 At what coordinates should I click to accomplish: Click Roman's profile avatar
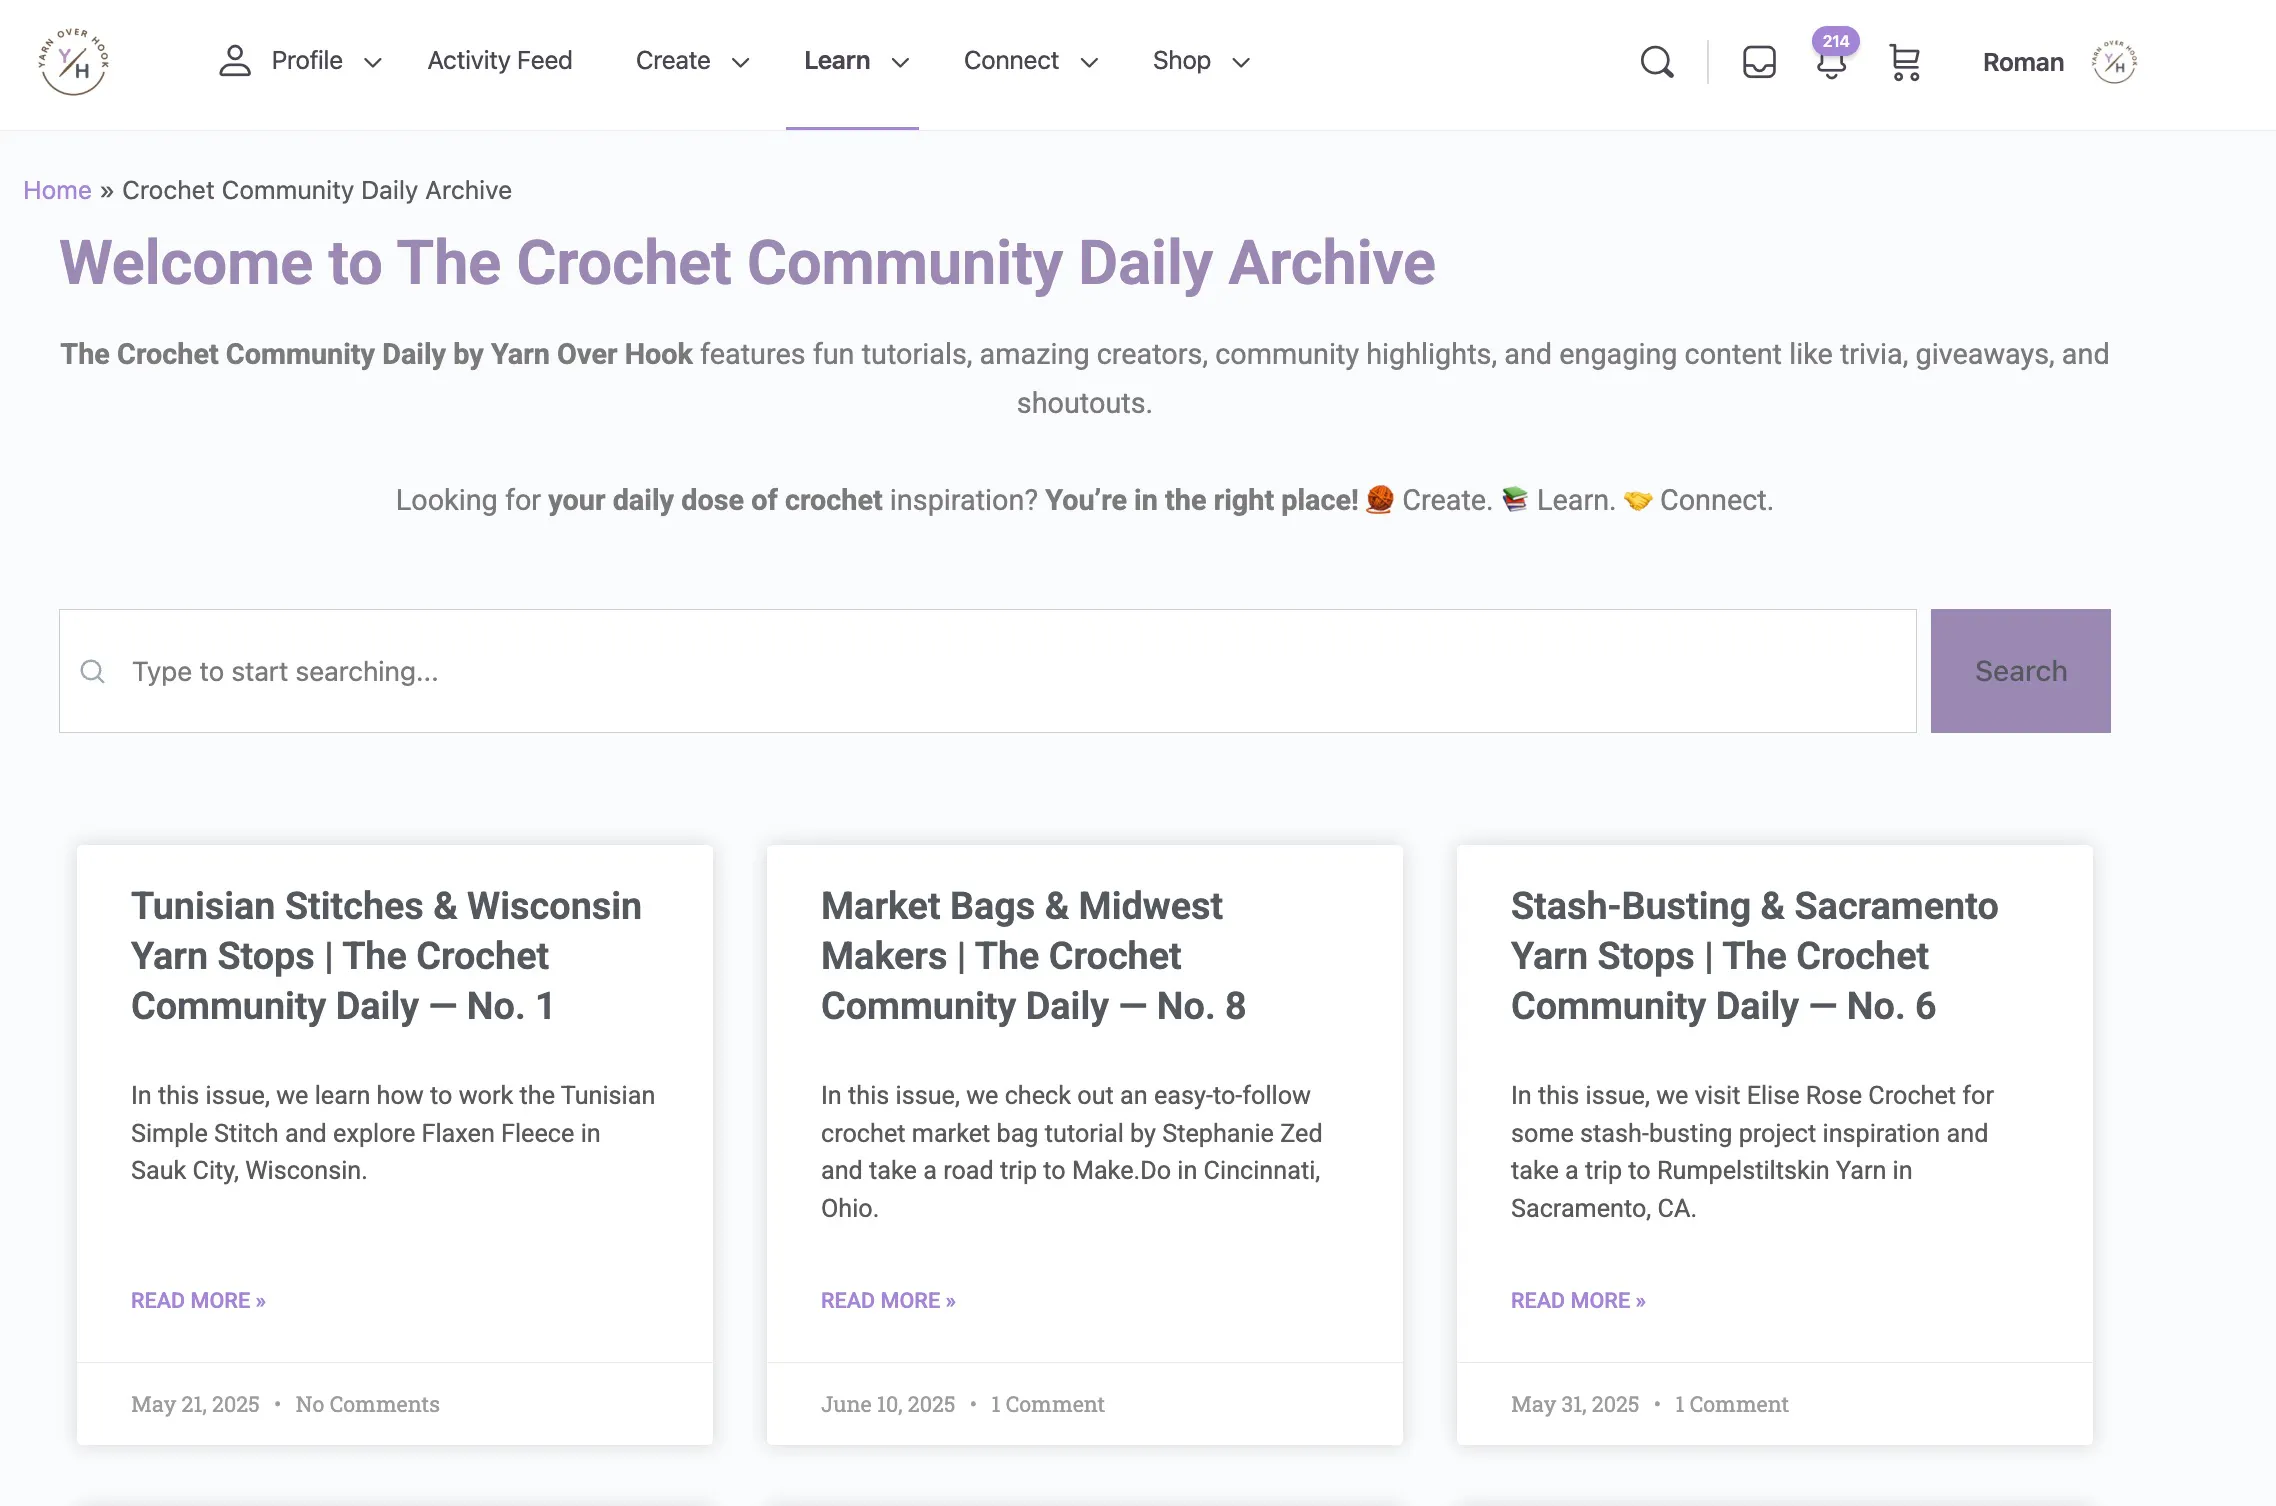(x=2114, y=62)
